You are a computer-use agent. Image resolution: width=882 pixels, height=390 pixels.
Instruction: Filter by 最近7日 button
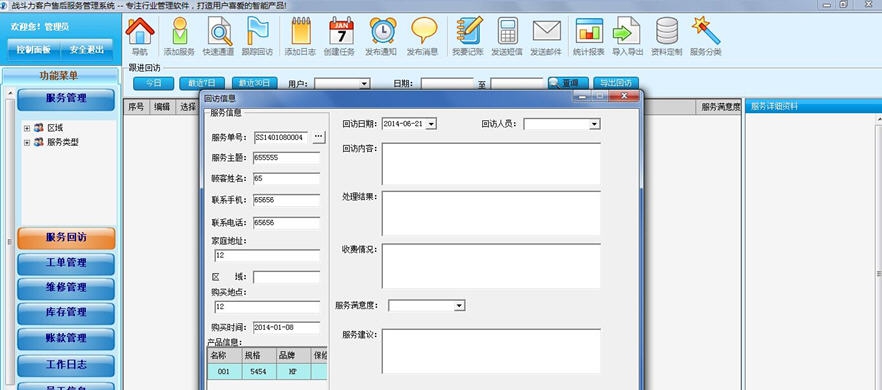point(202,84)
